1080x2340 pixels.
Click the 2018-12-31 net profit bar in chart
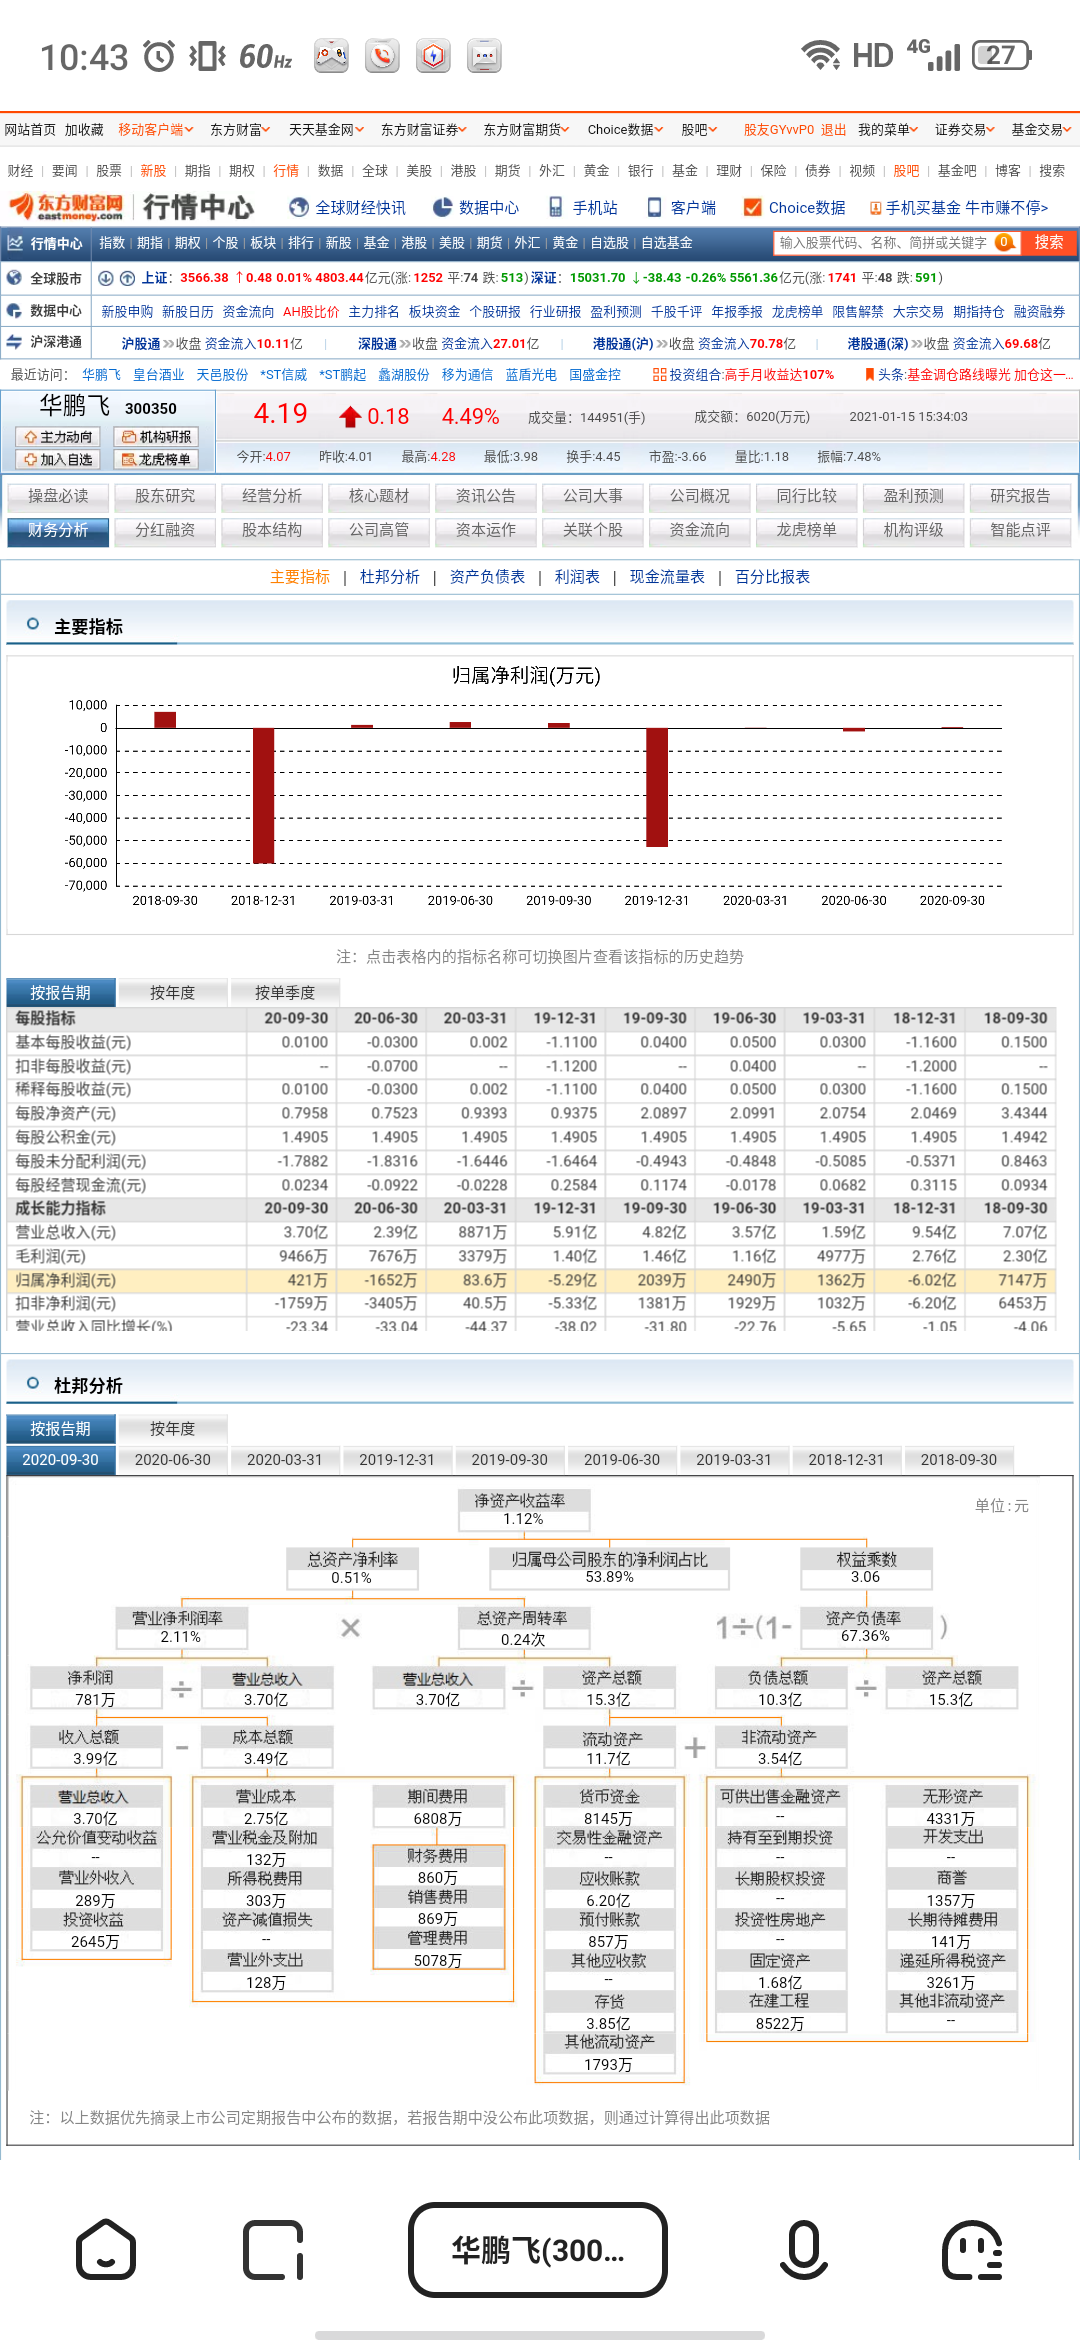(x=263, y=795)
